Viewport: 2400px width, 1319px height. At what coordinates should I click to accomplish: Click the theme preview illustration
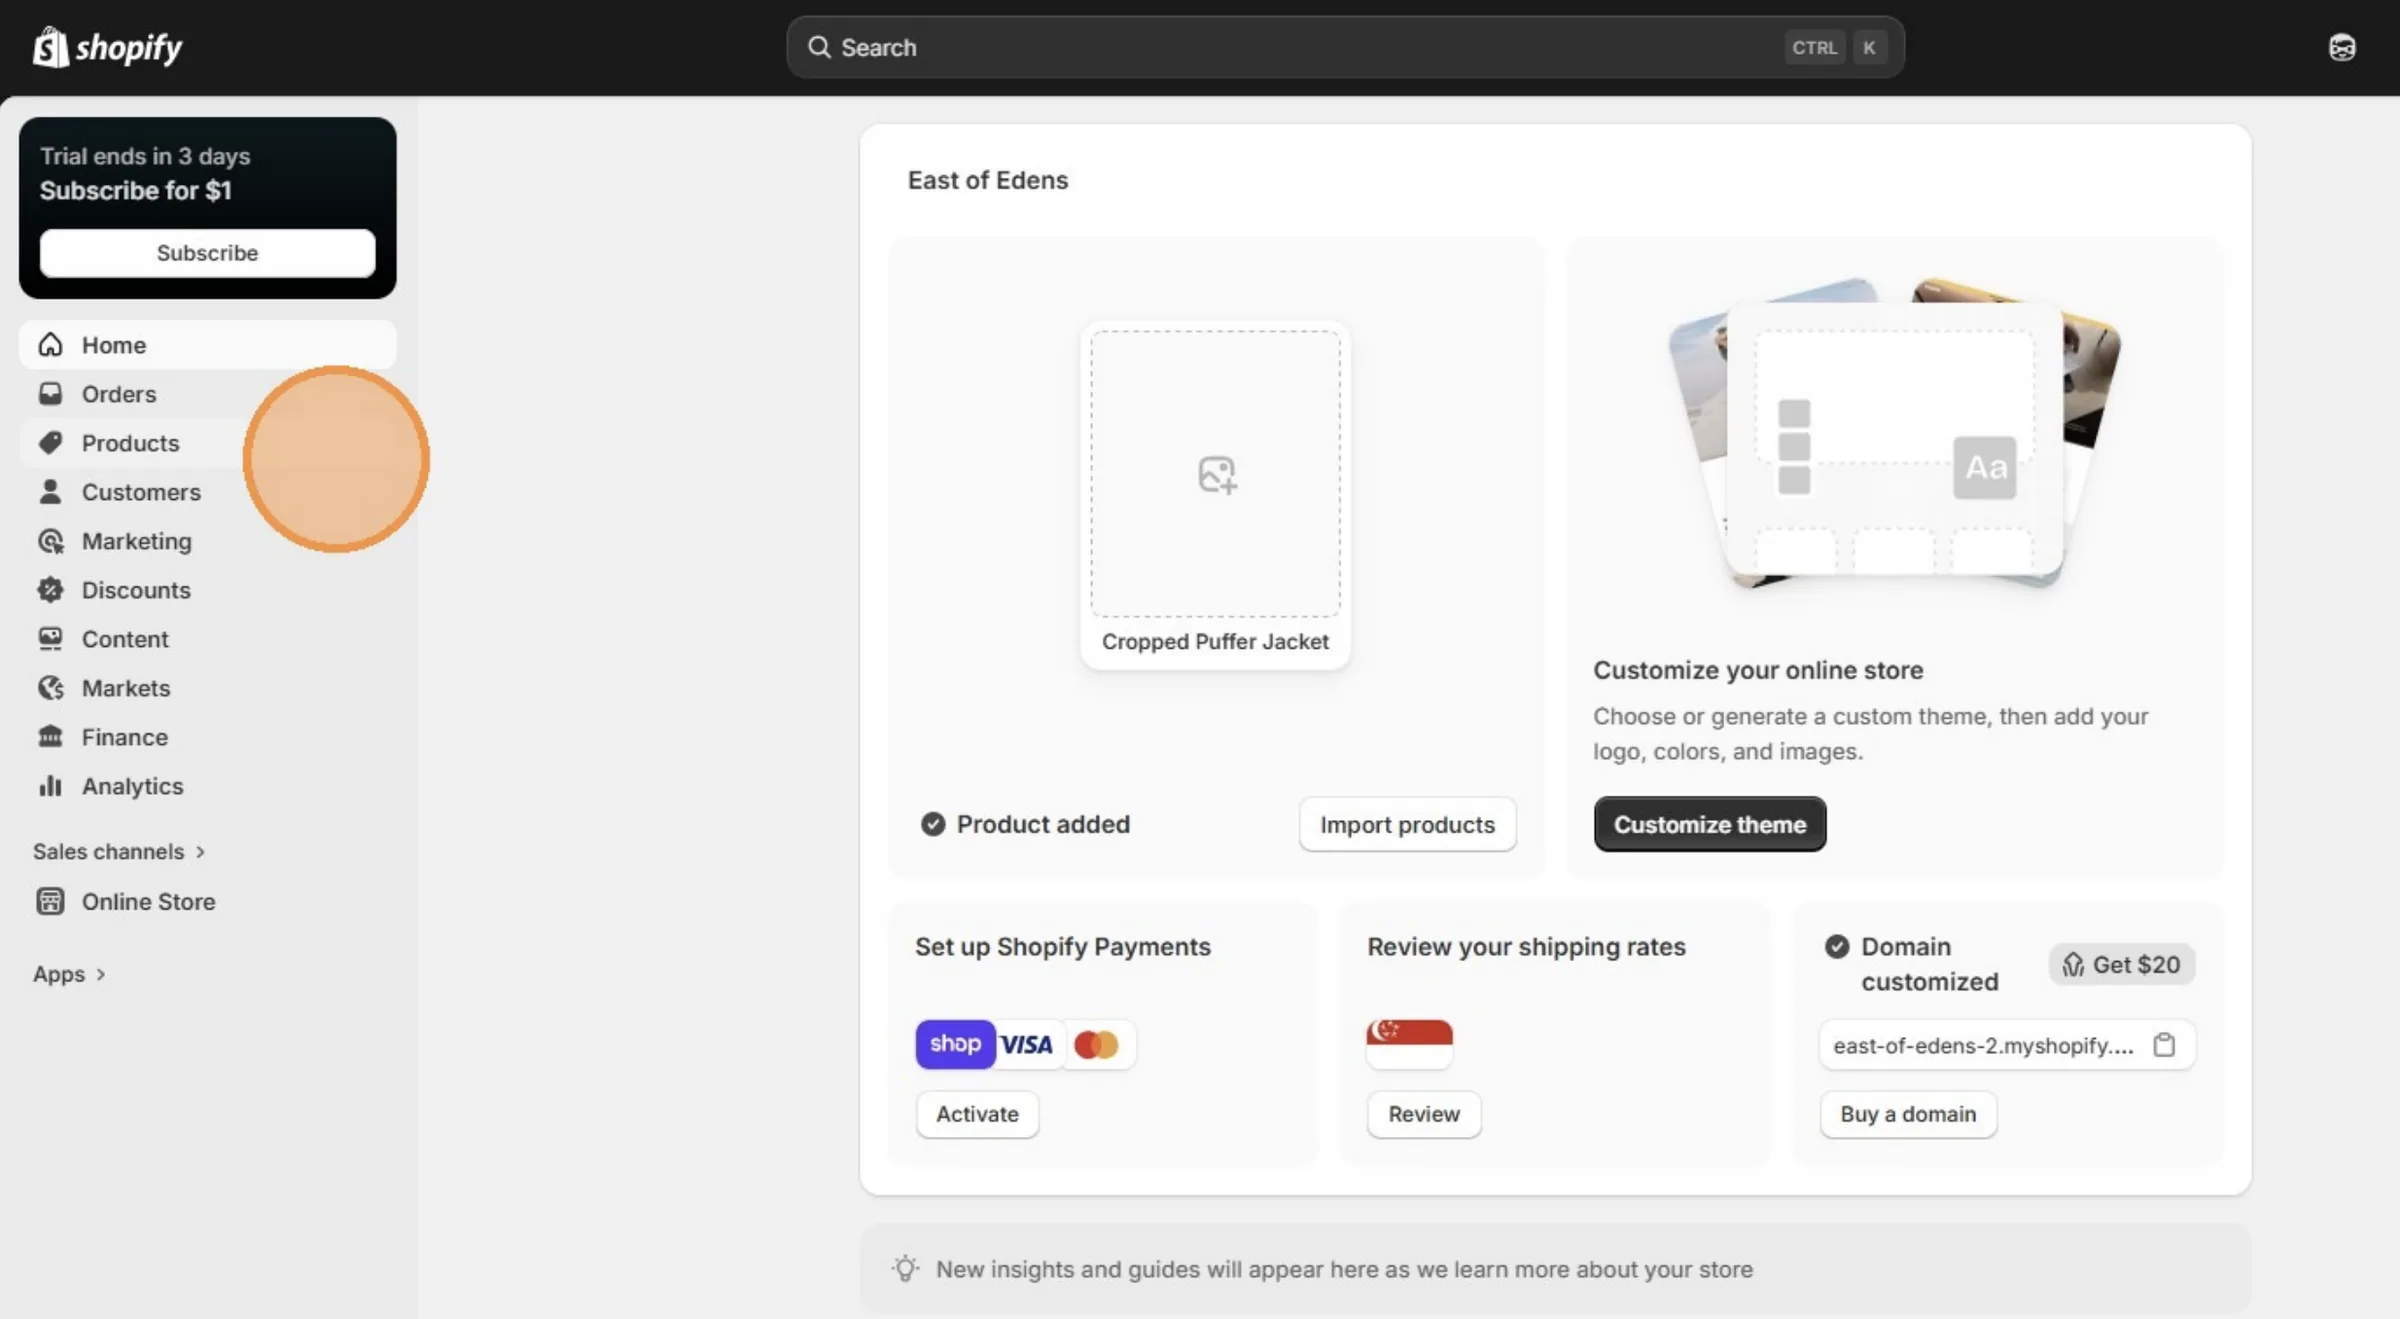click(1894, 432)
